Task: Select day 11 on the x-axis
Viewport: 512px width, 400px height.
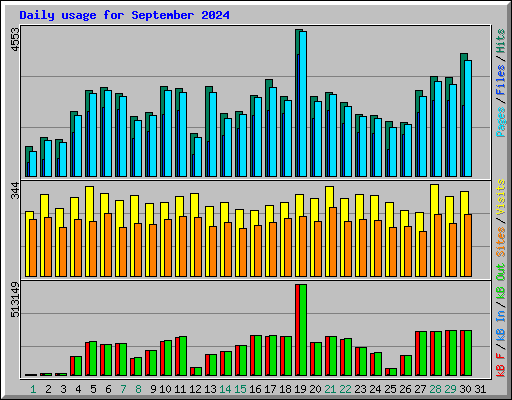Action: point(180,389)
